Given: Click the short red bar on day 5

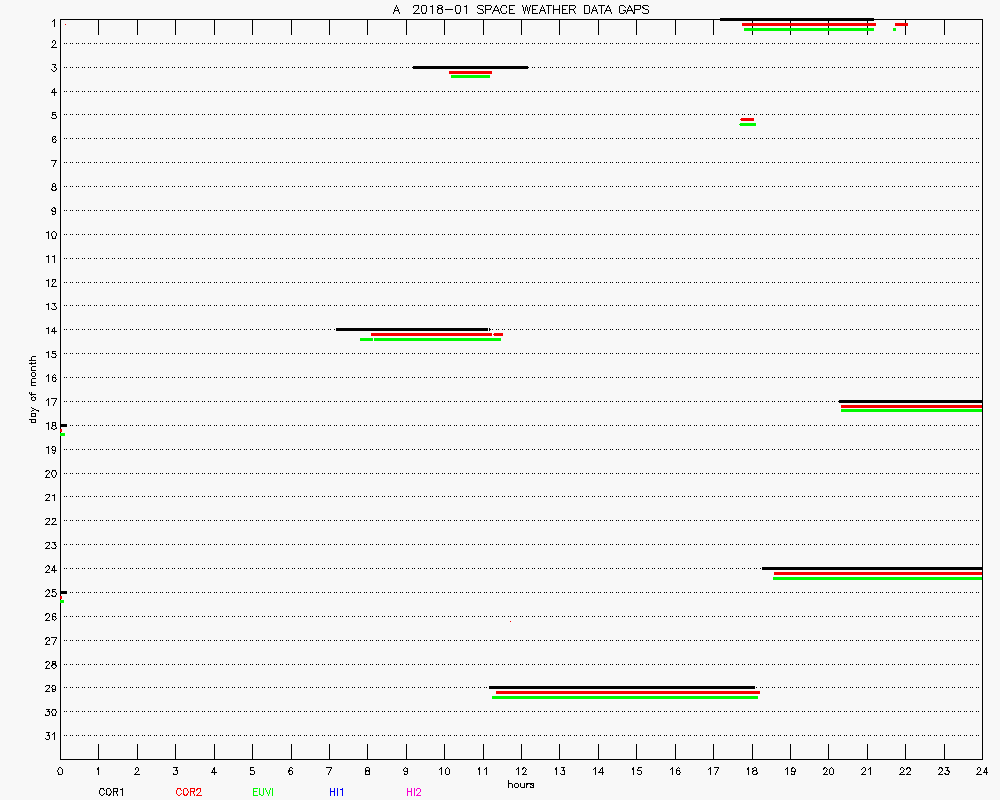Looking at the screenshot, I should pos(747,119).
